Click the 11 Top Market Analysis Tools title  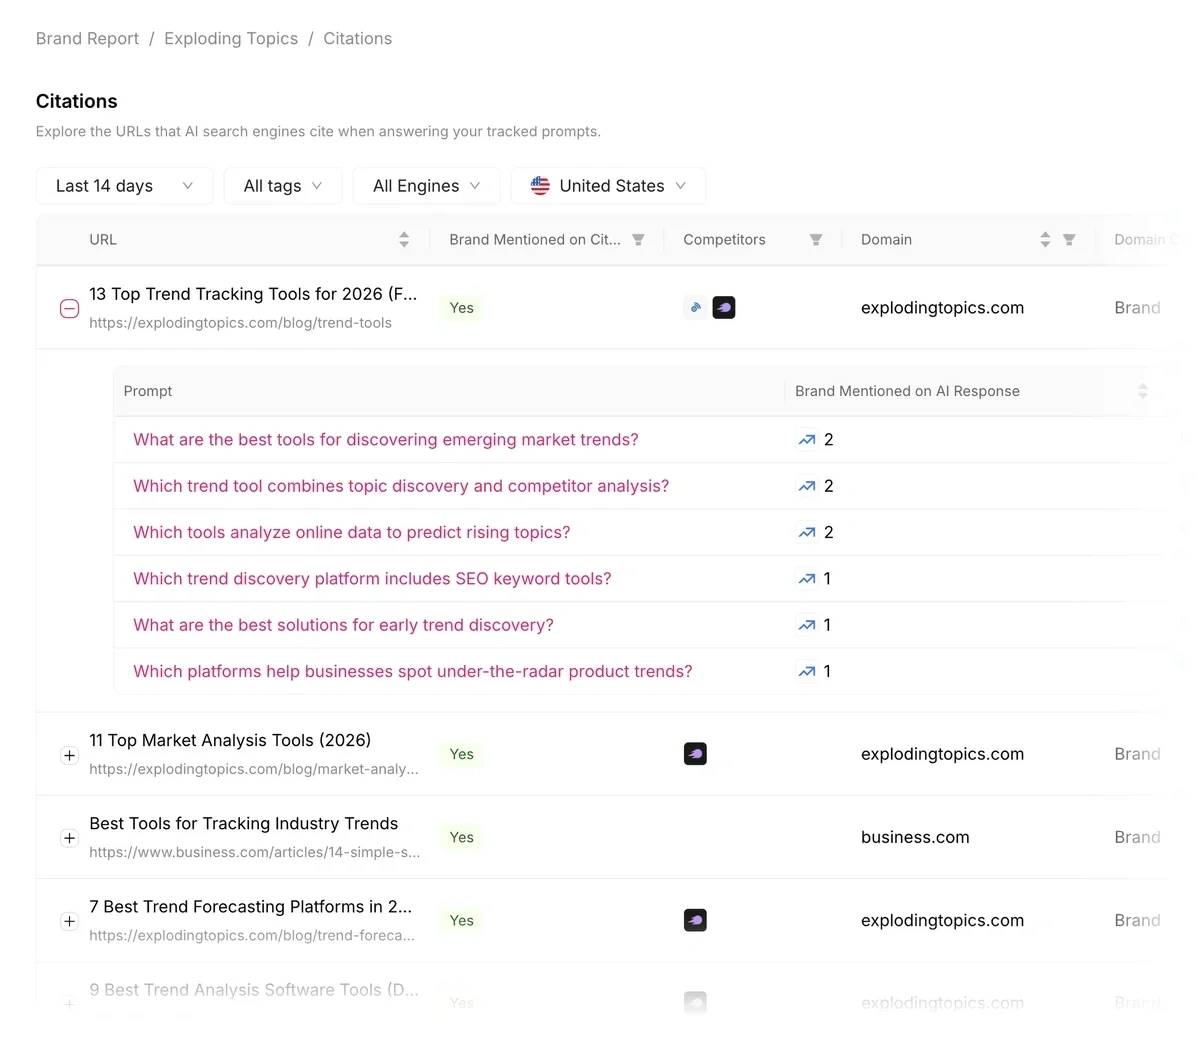pos(230,741)
